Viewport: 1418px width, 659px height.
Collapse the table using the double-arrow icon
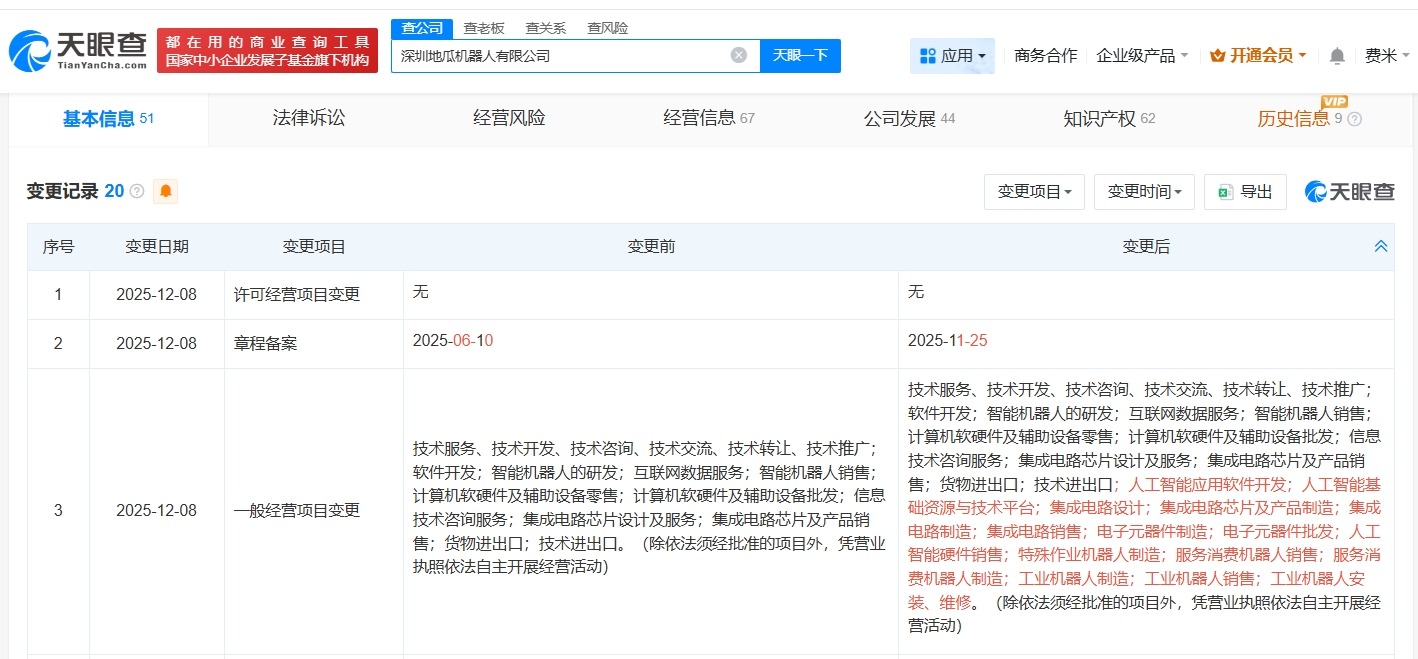(1381, 244)
